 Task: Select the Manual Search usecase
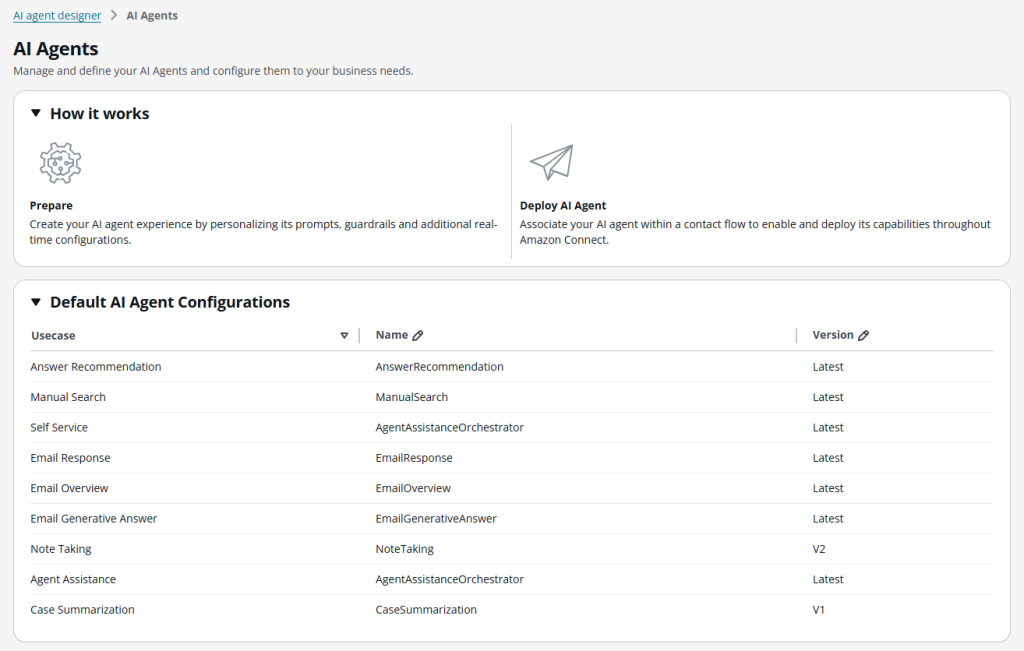point(68,397)
